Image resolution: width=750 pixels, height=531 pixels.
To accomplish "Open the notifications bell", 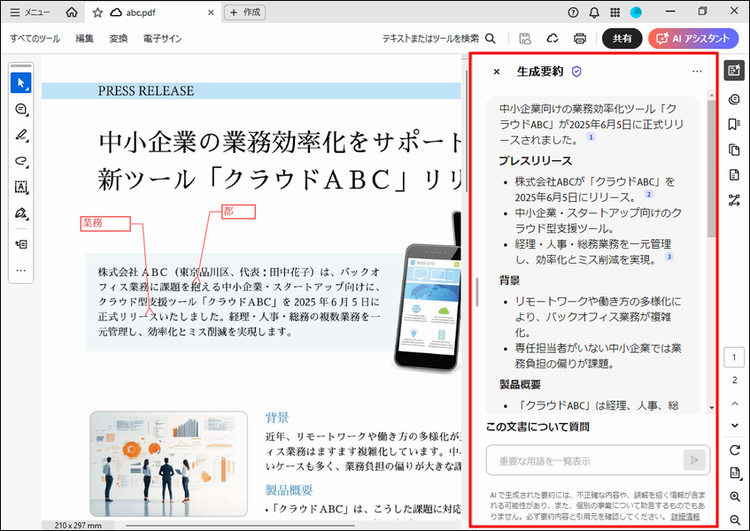I will [594, 13].
